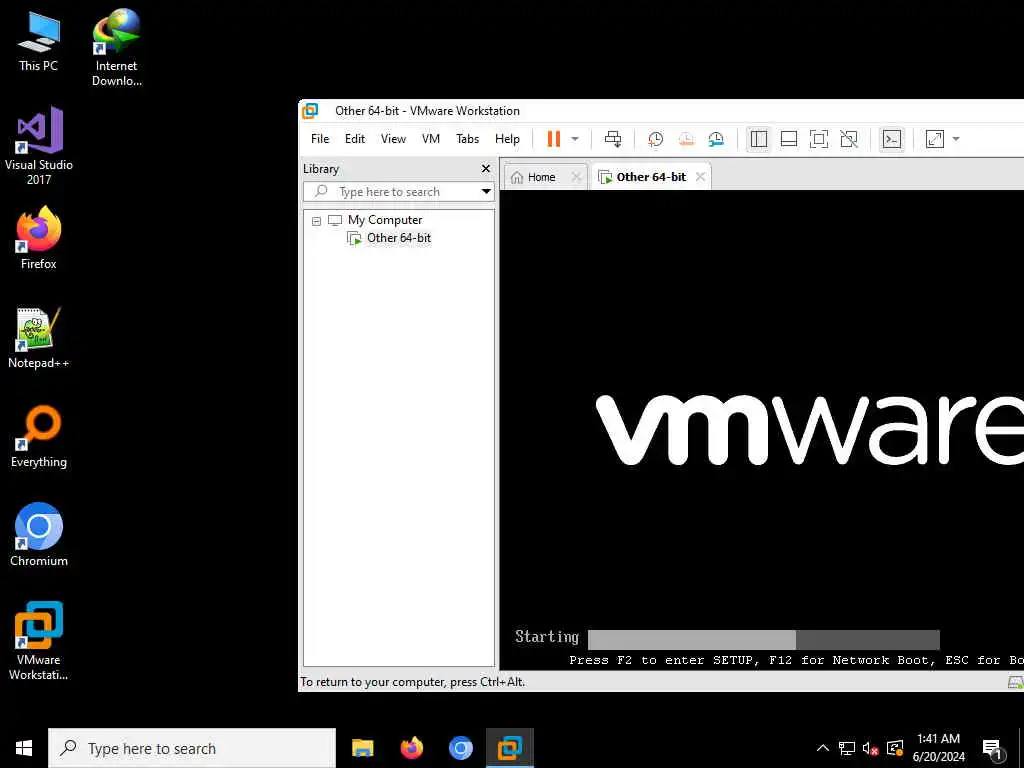Open the Library search filter dropdown arrow
This screenshot has width=1024, height=768.
click(486, 191)
